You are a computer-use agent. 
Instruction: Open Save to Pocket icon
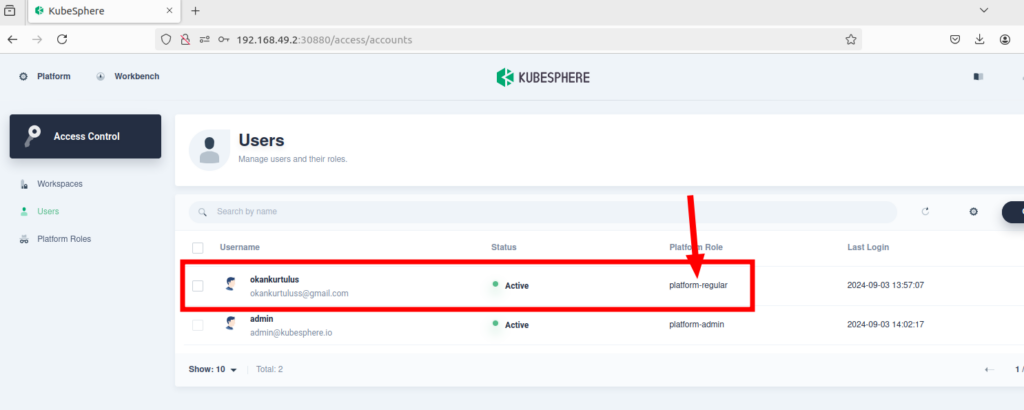pos(955,40)
